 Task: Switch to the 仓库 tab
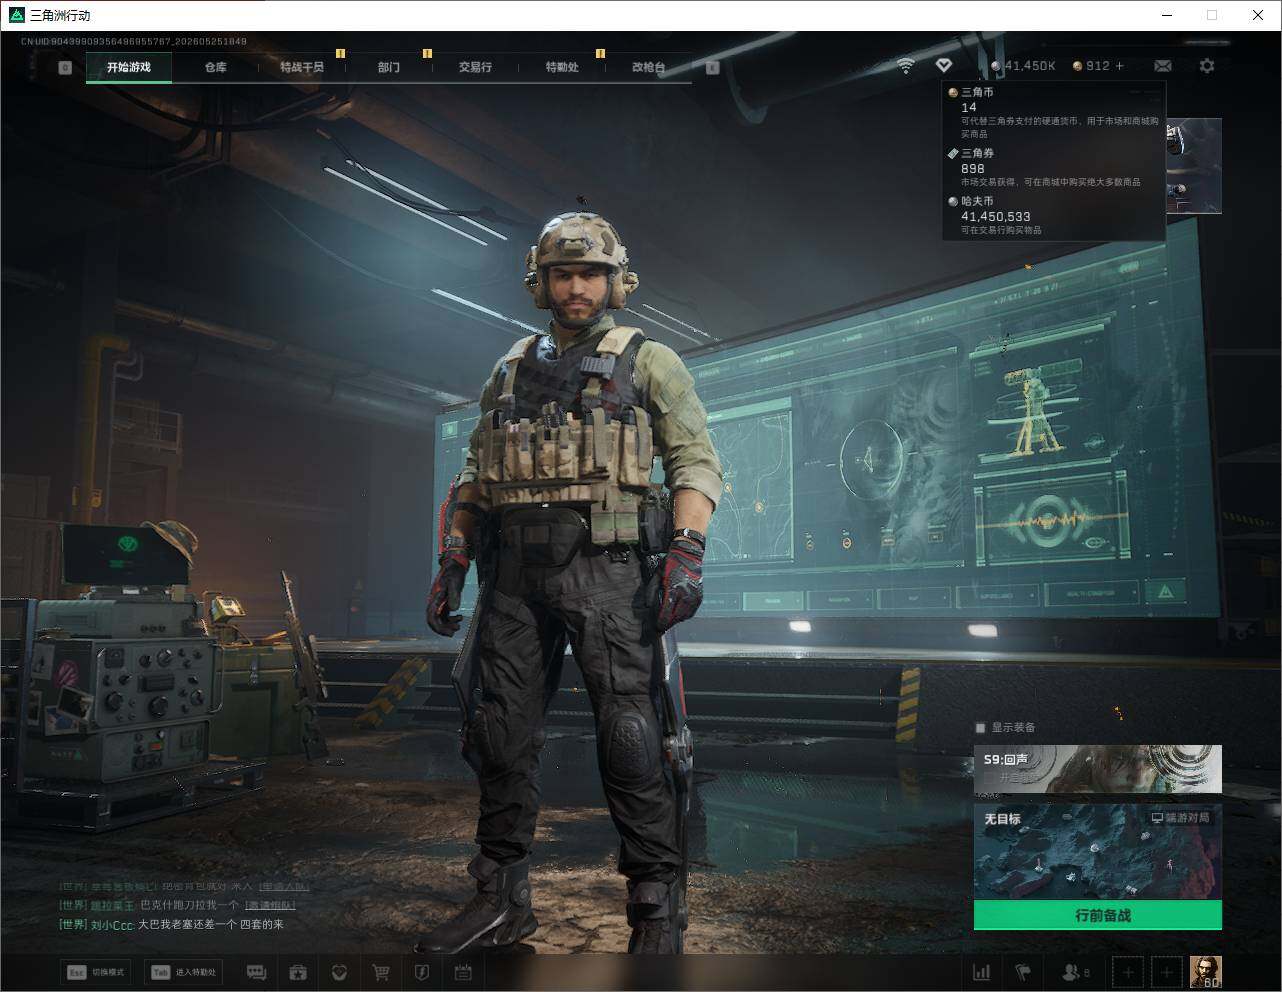click(x=215, y=67)
